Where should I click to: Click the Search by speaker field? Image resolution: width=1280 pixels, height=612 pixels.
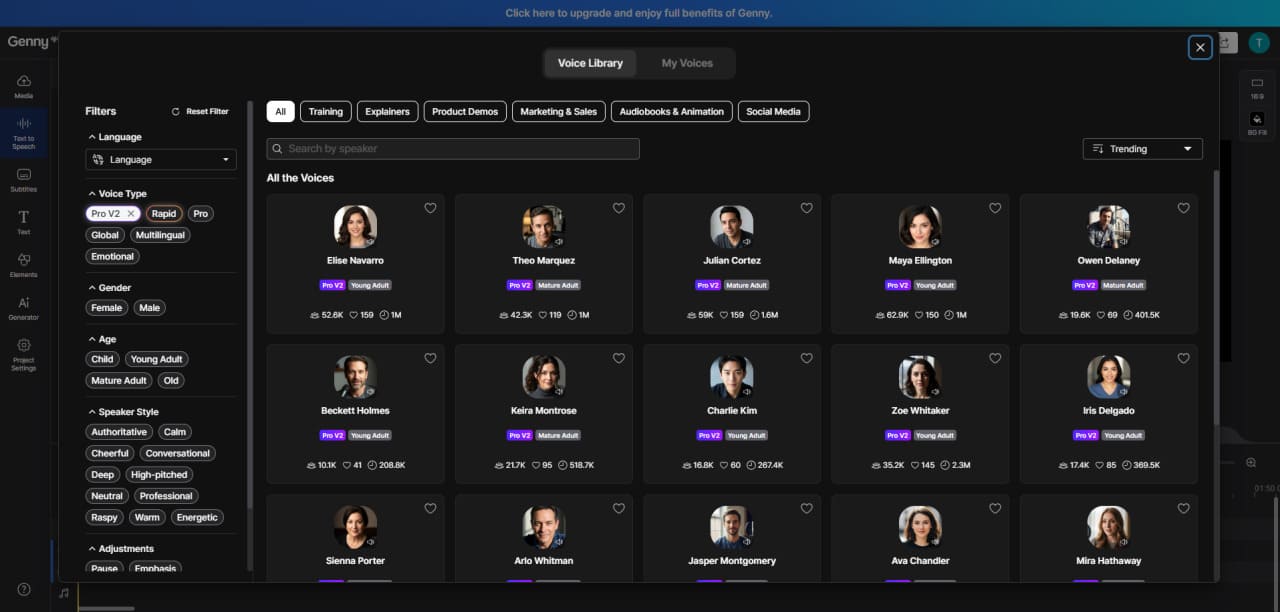click(x=453, y=149)
